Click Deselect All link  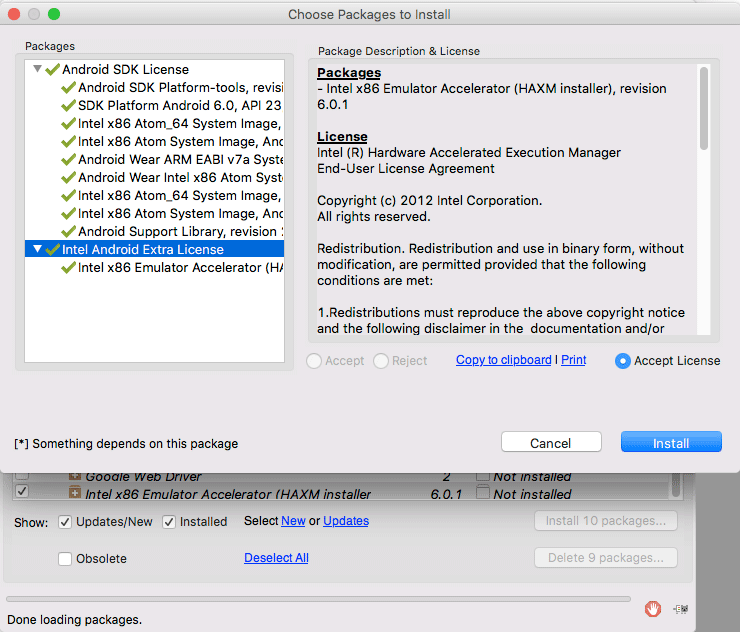click(276, 557)
